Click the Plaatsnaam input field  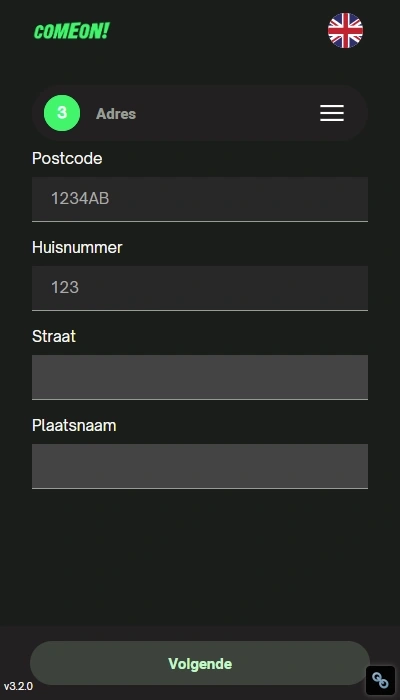[x=200, y=466]
